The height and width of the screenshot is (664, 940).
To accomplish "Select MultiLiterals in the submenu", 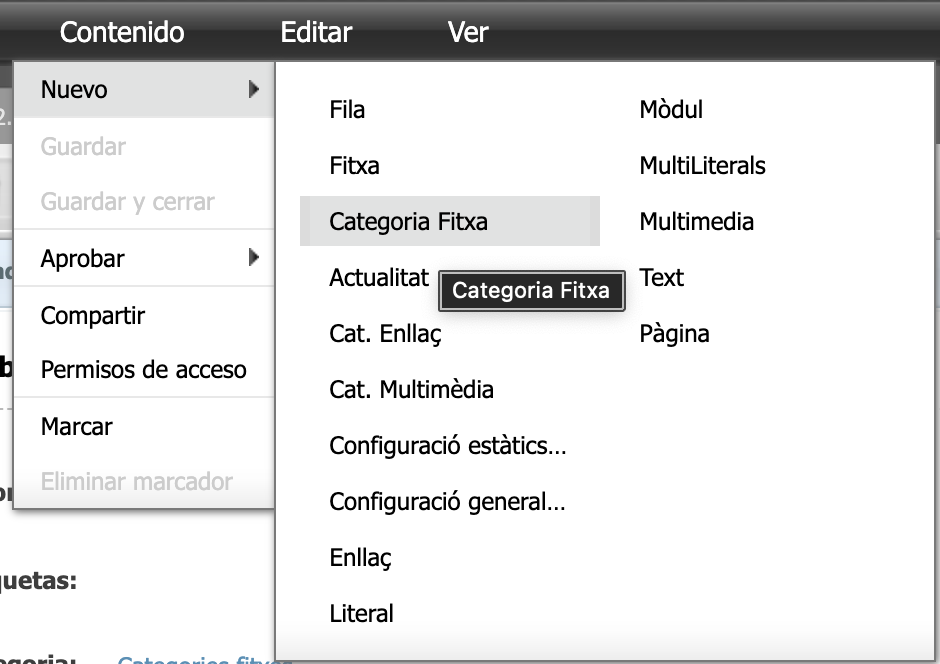I will (x=702, y=166).
